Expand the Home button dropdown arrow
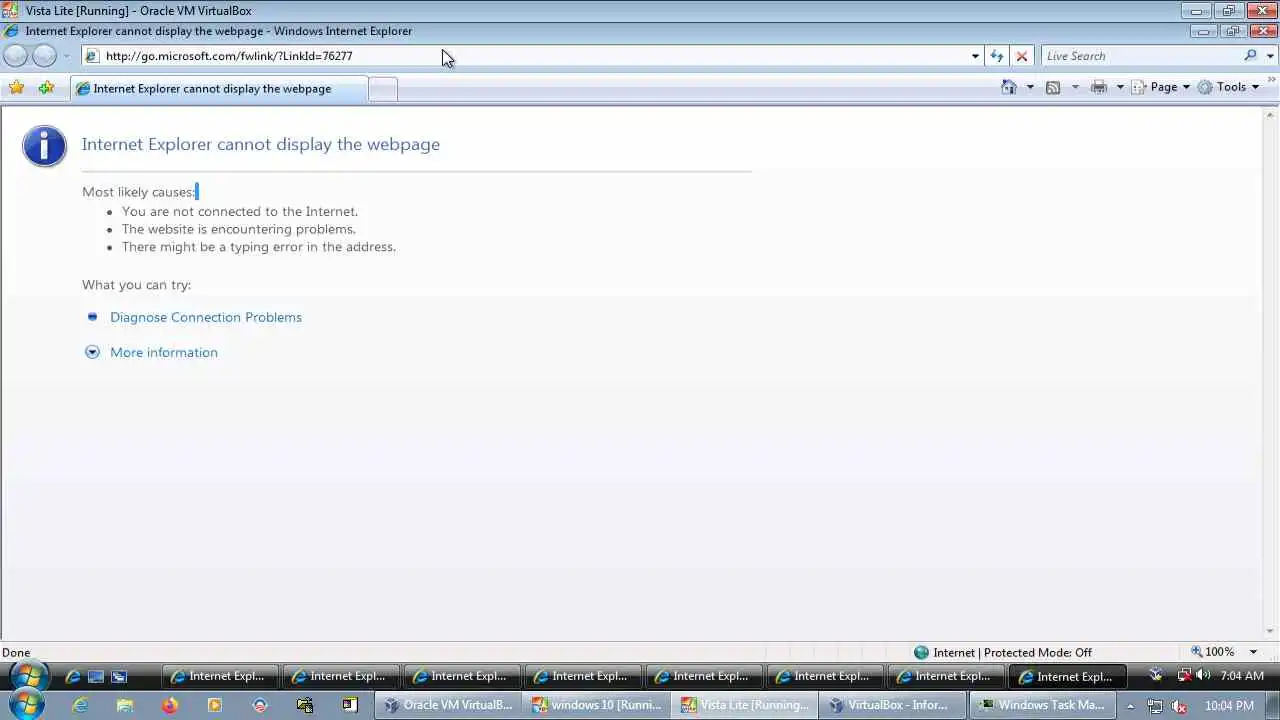The height and width of the screenshot is (720, 1280). 1030,87
